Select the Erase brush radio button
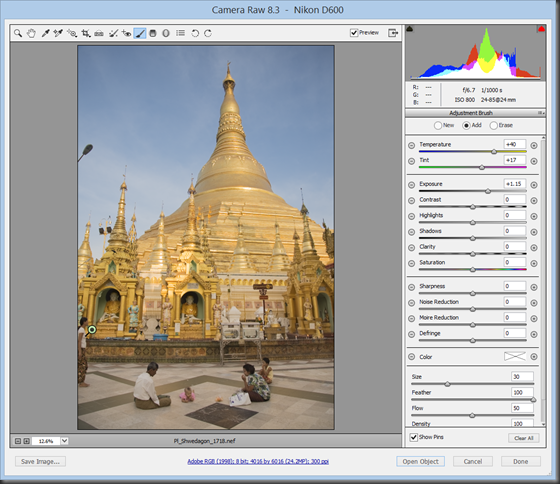This screenshot has height=484, width=560. (x=494, y=125)
